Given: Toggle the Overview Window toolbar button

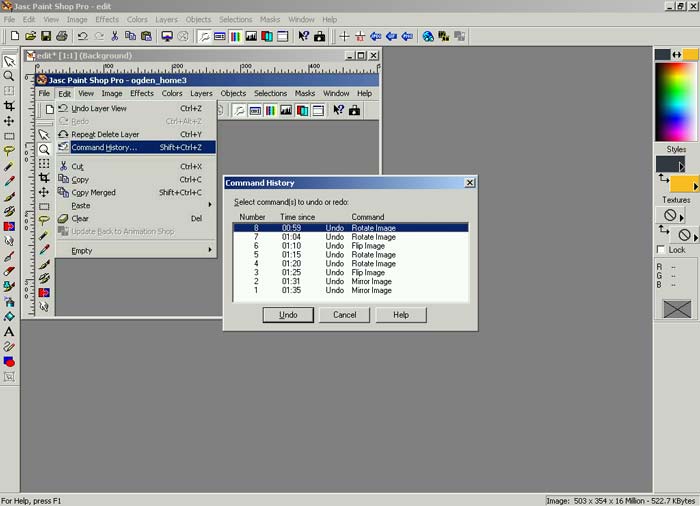Looking at the screenshot, I should [283, 36].
